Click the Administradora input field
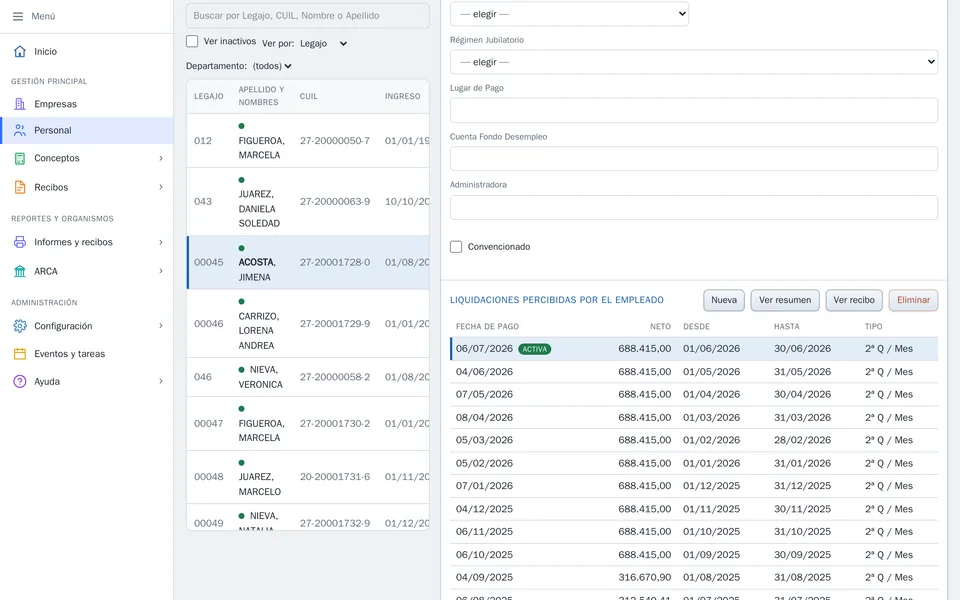960x600 pixels. click(x=694, y=208)
